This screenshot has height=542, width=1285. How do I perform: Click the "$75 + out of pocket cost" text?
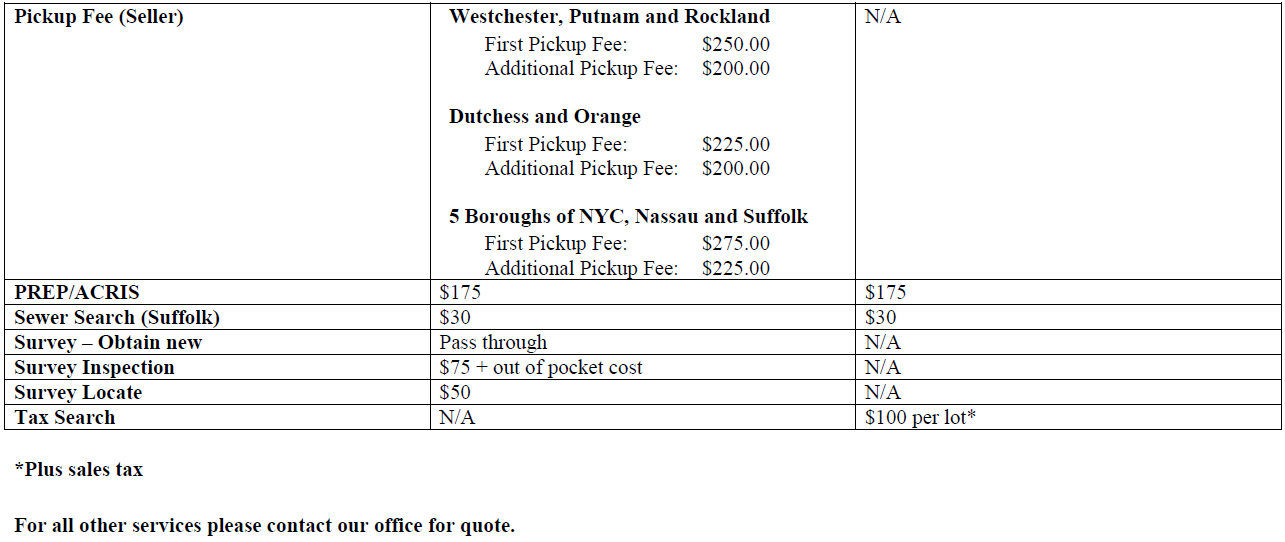click(x=540, y=368)
